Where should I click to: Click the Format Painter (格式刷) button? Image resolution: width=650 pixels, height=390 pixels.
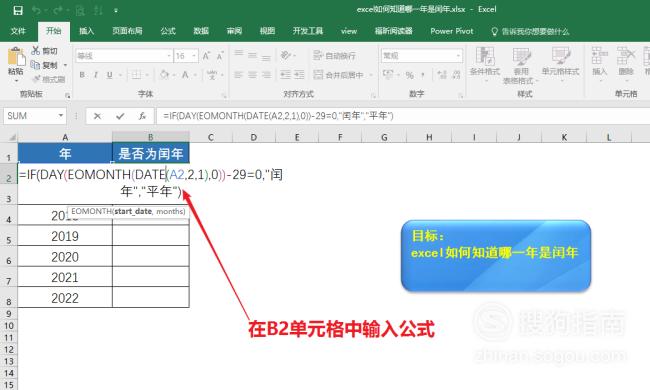click(x=49, y=79)
